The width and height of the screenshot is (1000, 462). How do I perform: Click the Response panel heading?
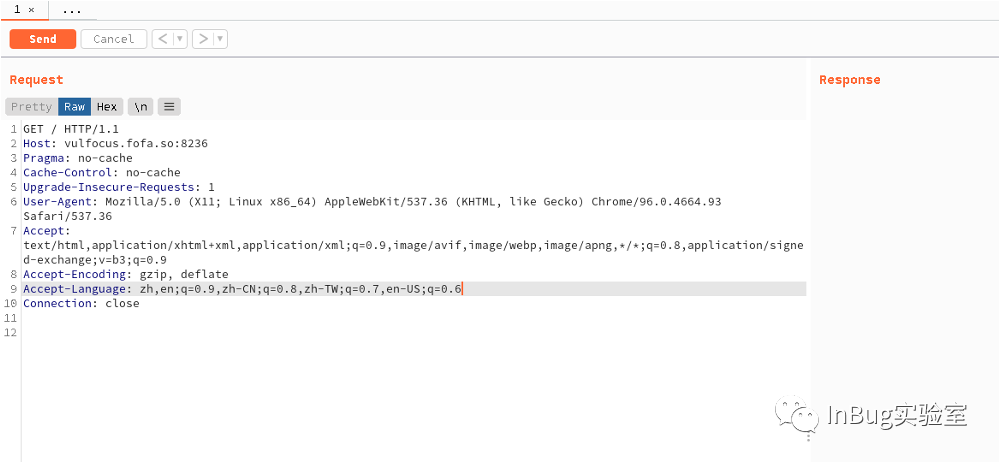click(x=849, y=80)
